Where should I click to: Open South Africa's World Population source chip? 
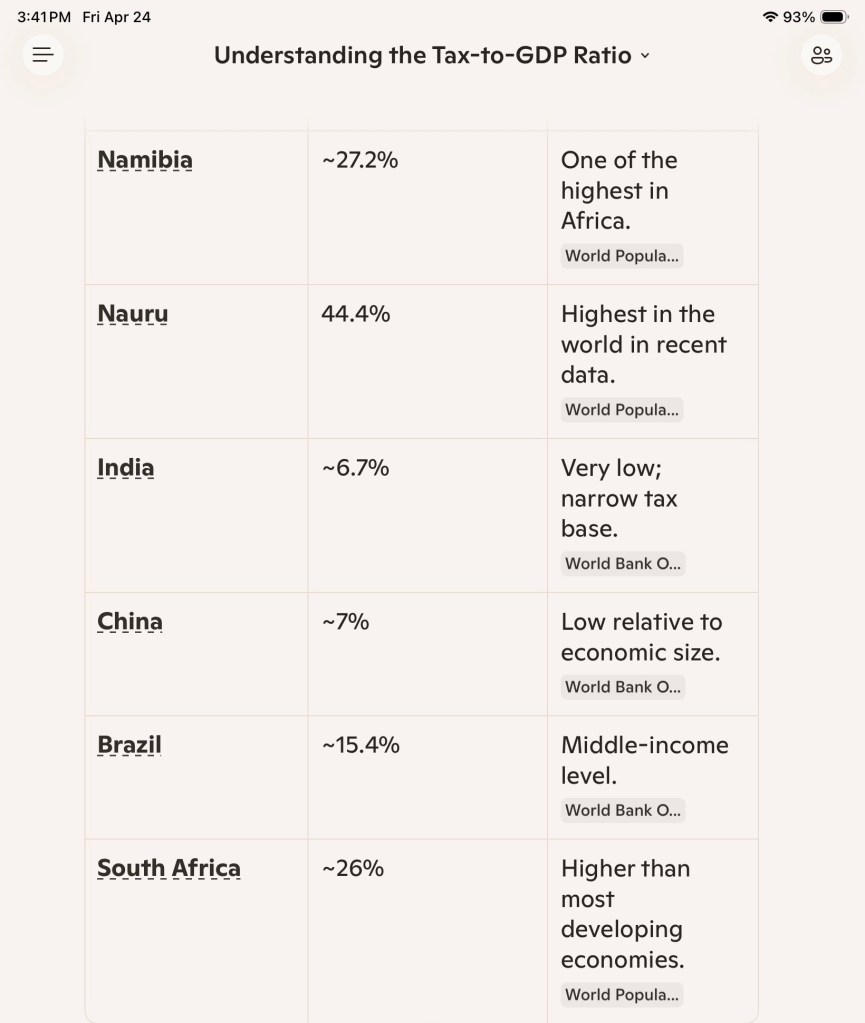[x=622, y=995]
